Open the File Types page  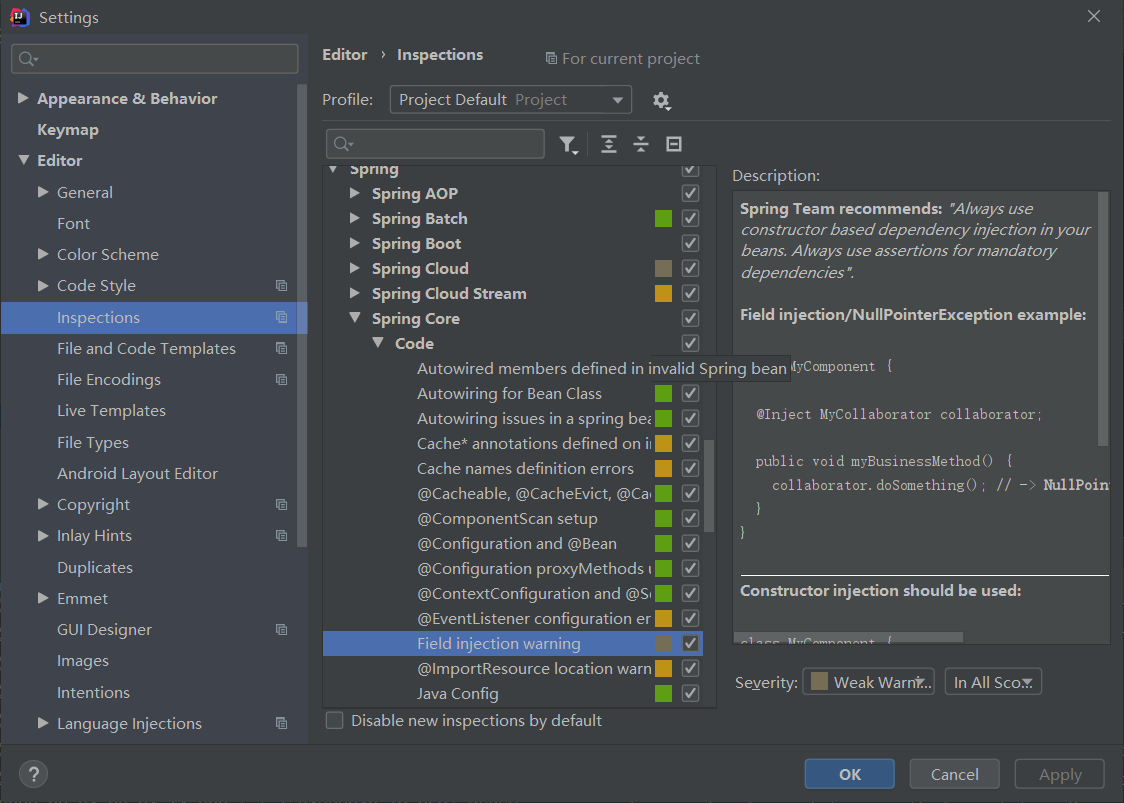[x=92, y=443]
